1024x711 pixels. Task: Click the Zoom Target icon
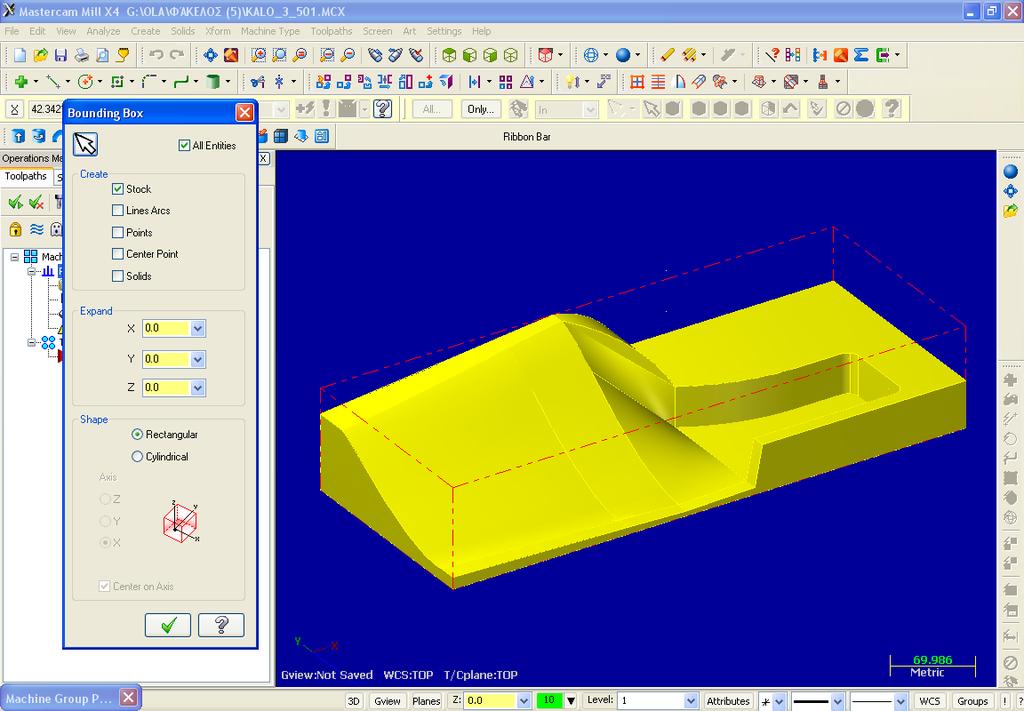pos(280,55)
